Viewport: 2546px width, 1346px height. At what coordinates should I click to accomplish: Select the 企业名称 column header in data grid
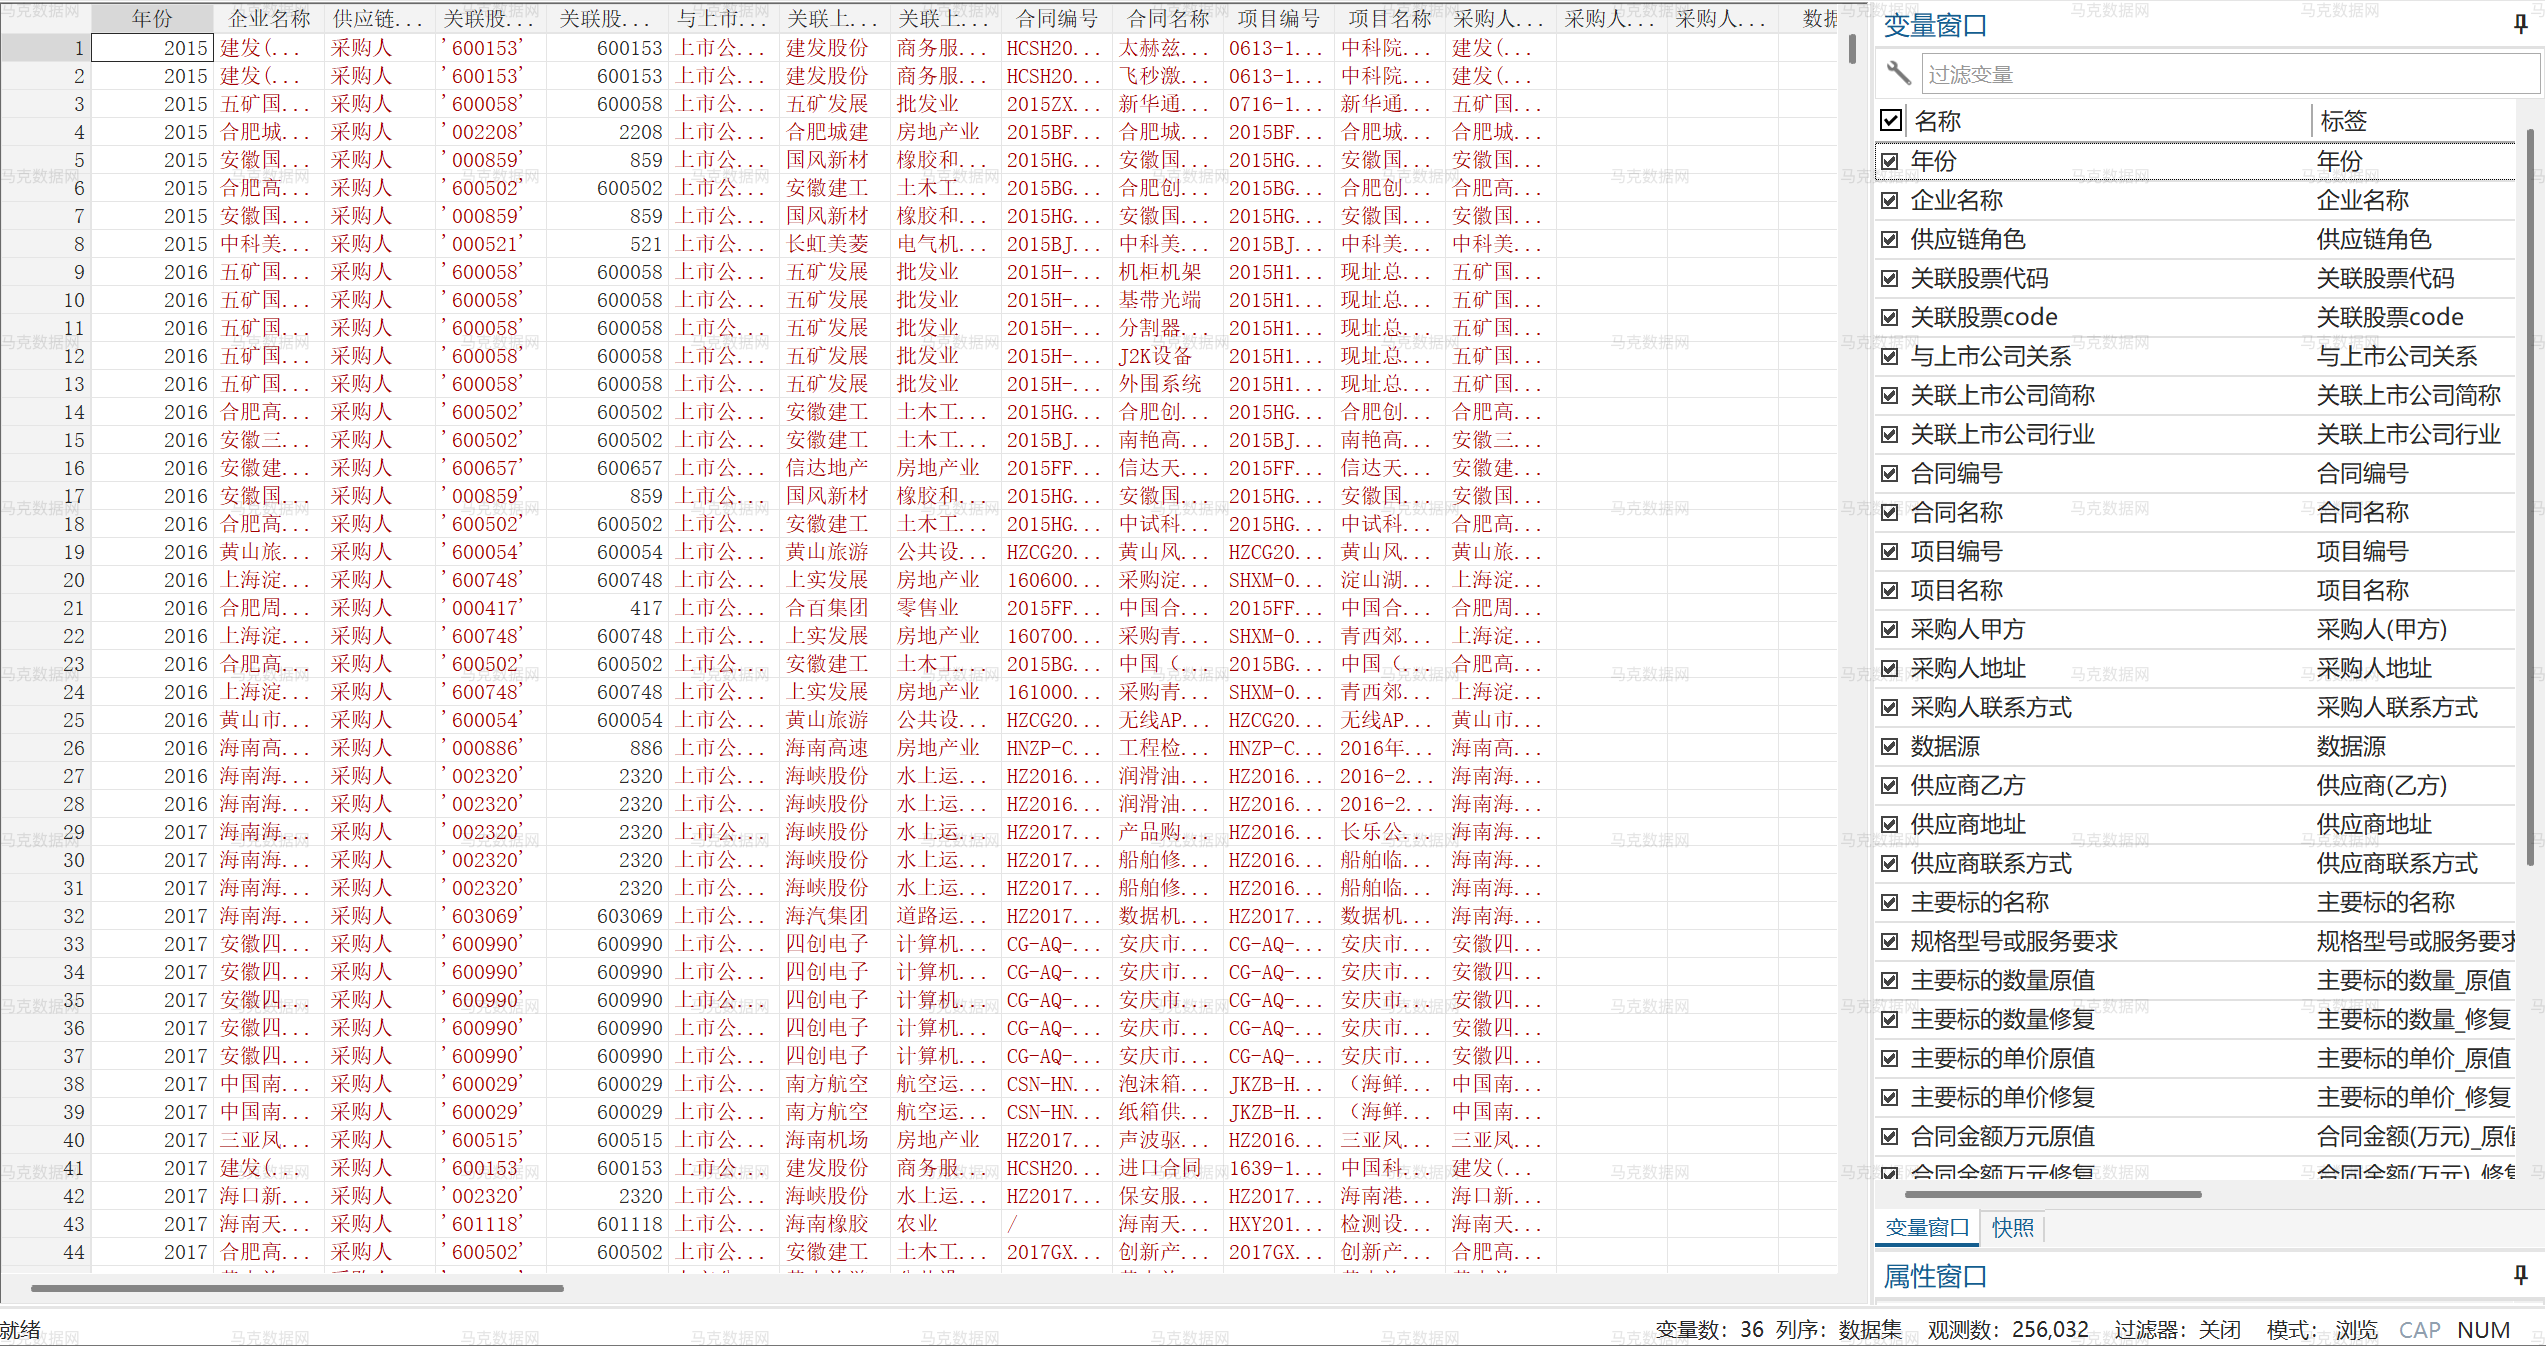point(269,18)
